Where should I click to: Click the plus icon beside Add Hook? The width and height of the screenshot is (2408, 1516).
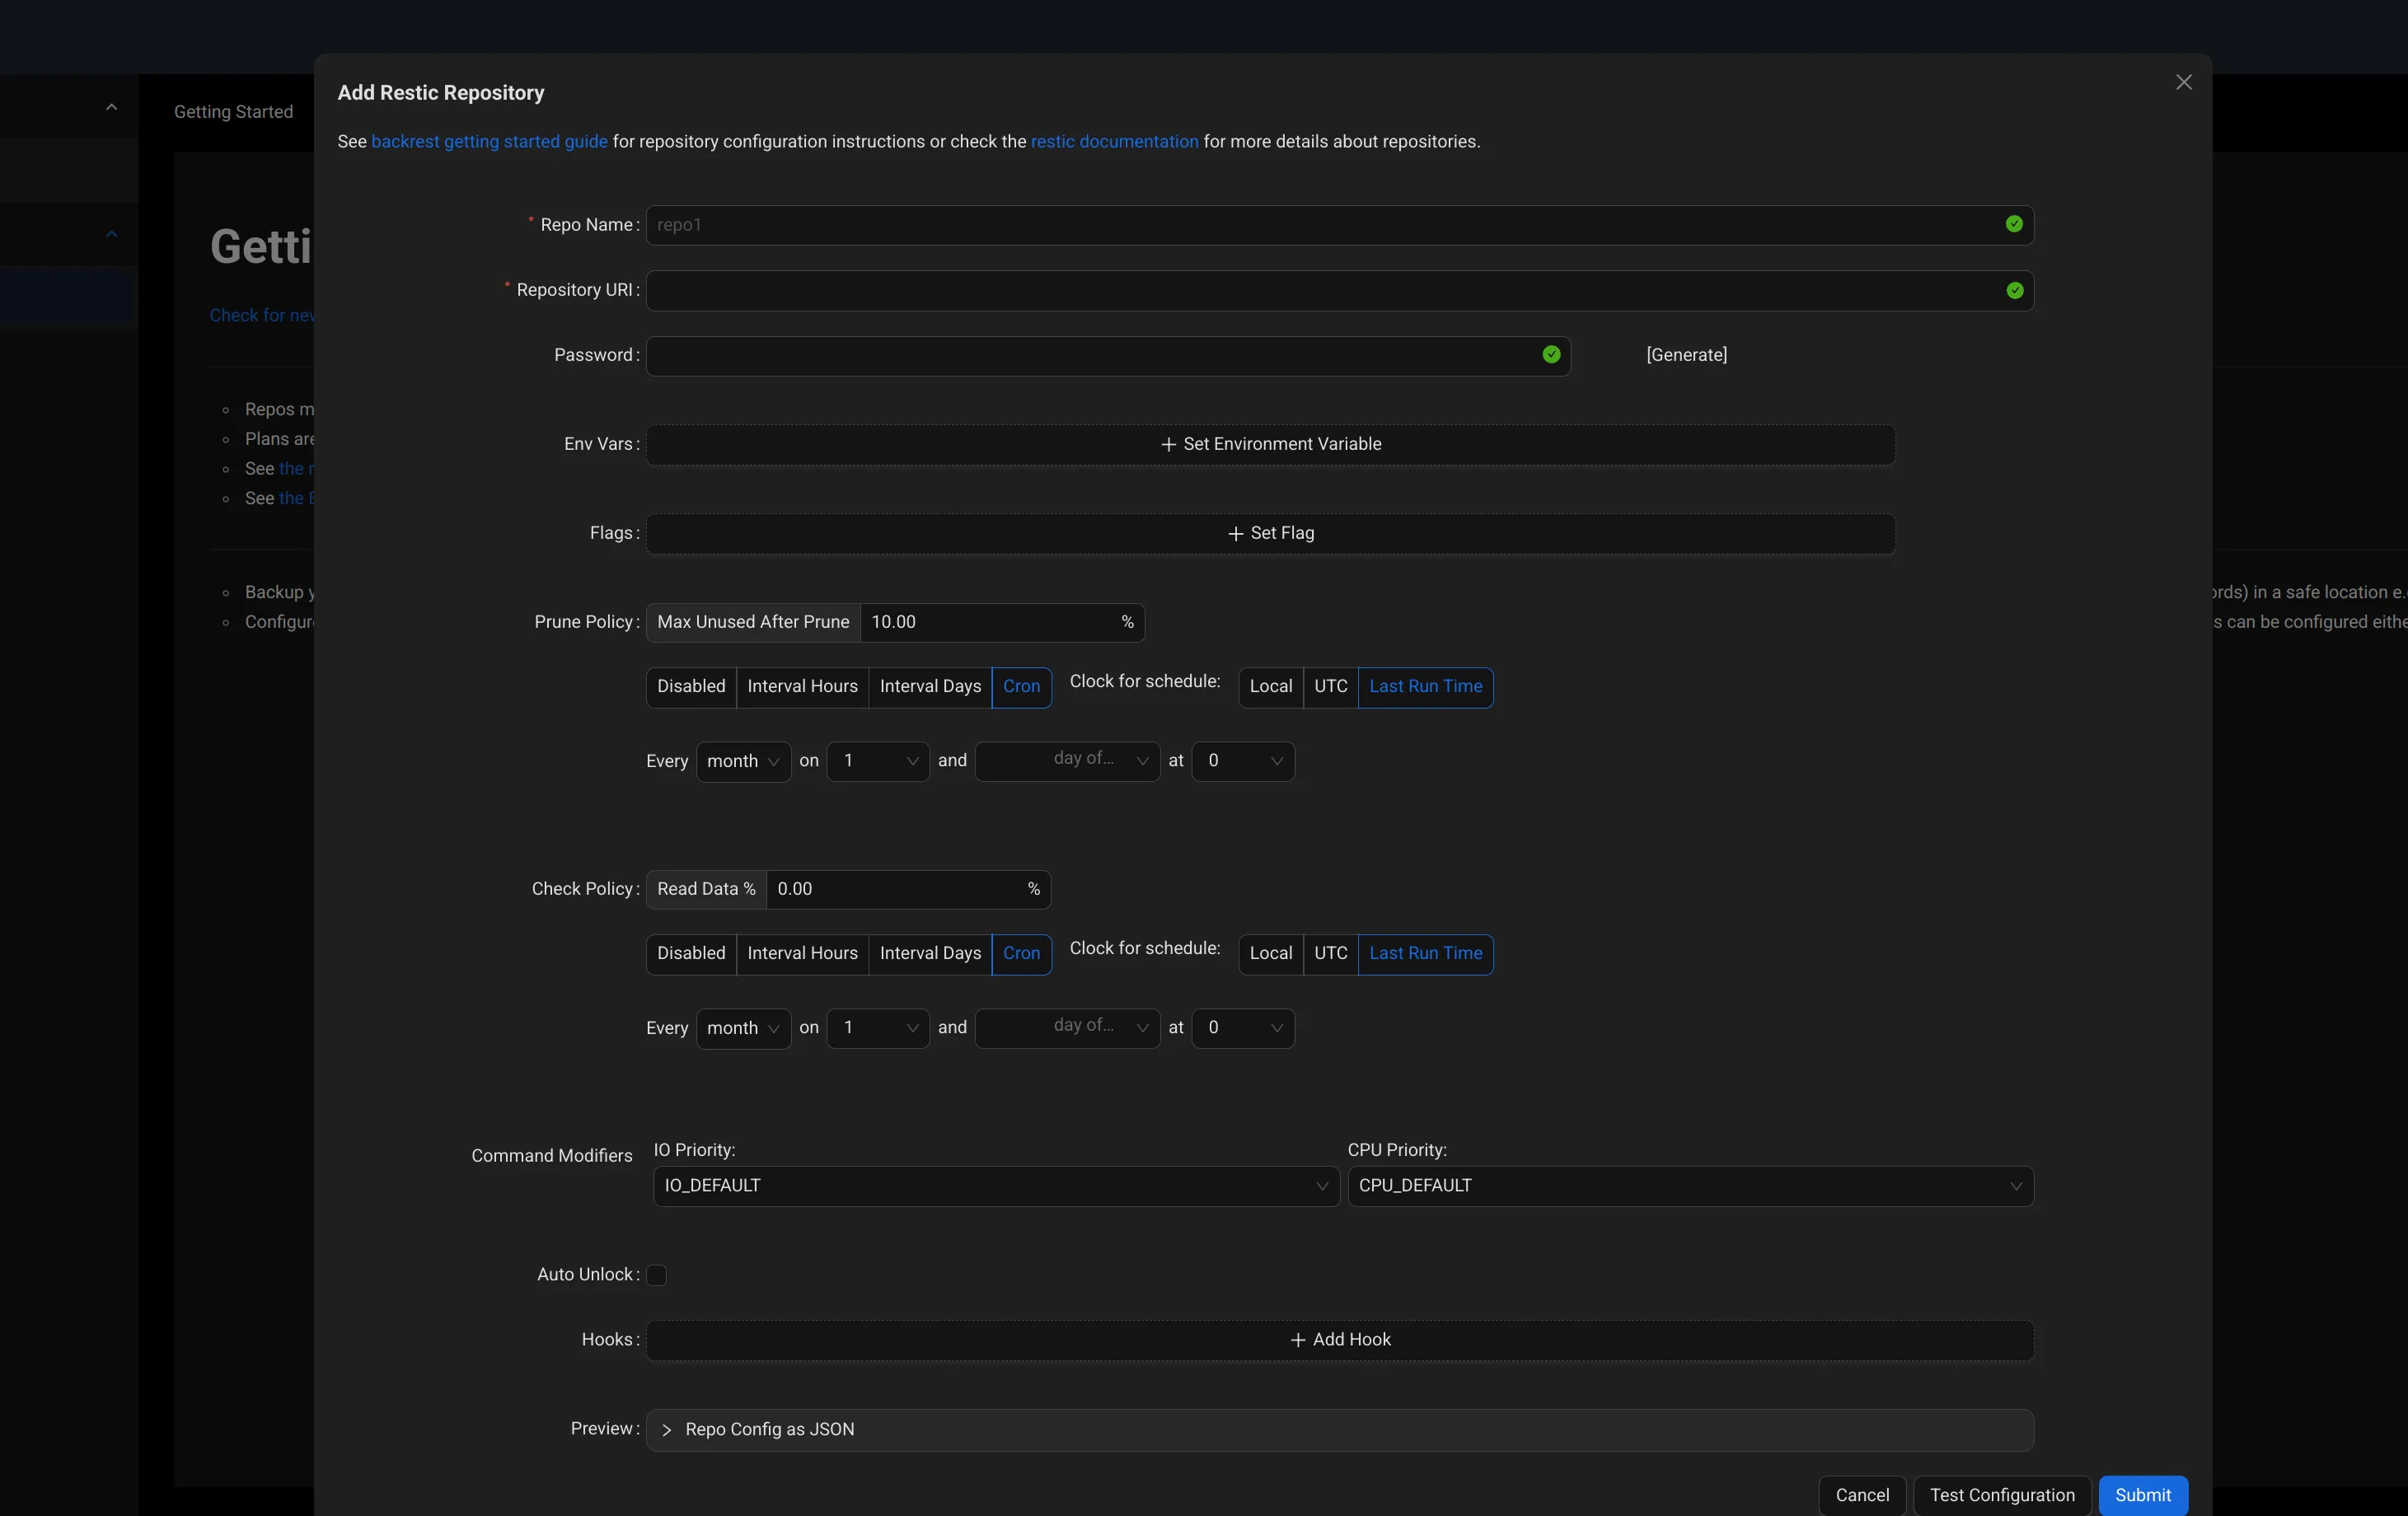point(1297,1339)
